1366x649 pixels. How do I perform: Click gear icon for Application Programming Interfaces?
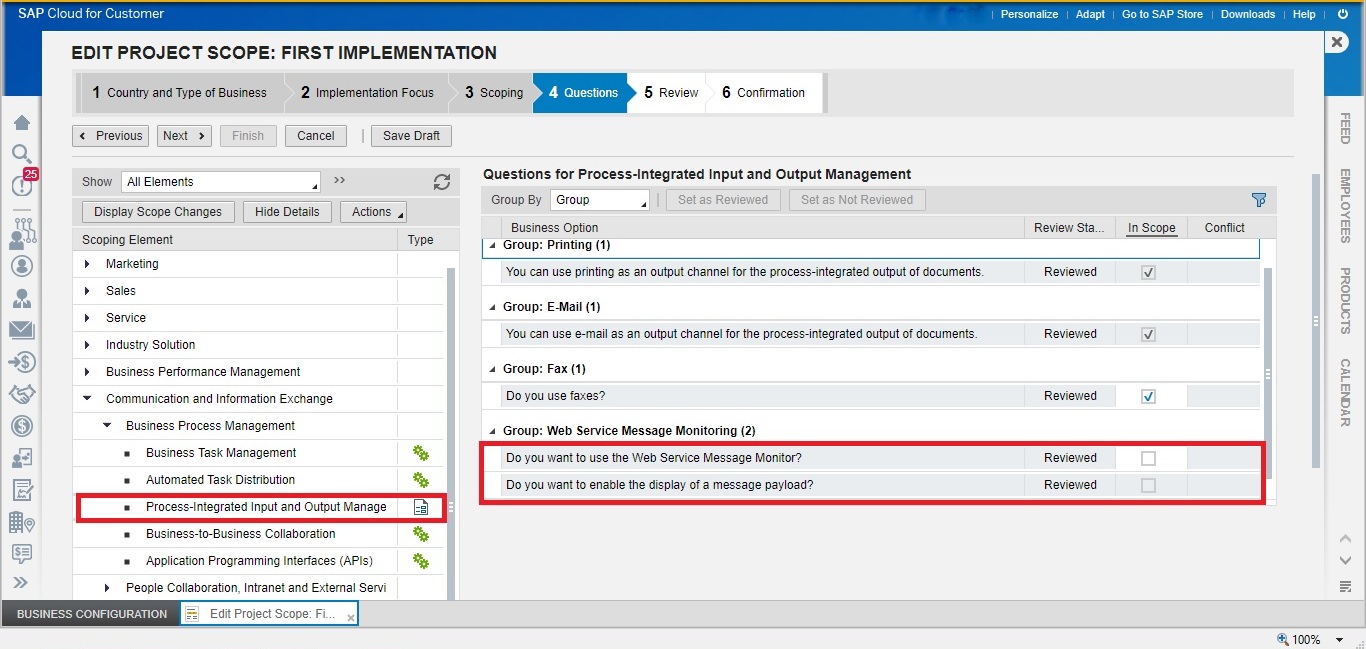(421, 561)
